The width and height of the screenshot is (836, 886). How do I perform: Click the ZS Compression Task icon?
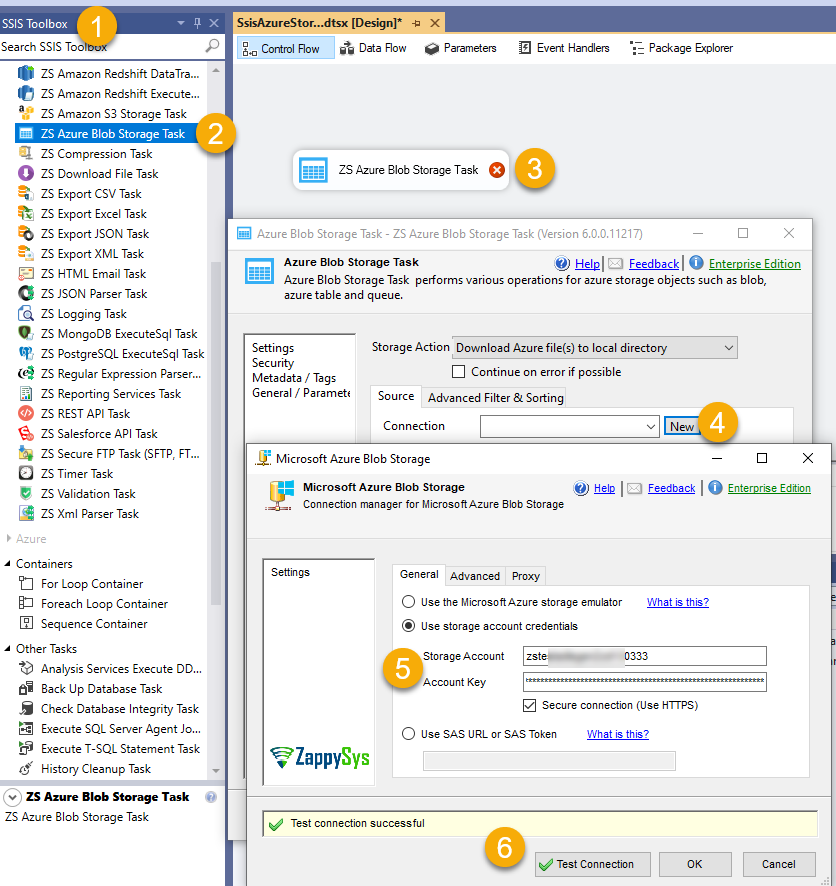click(26, 154)
